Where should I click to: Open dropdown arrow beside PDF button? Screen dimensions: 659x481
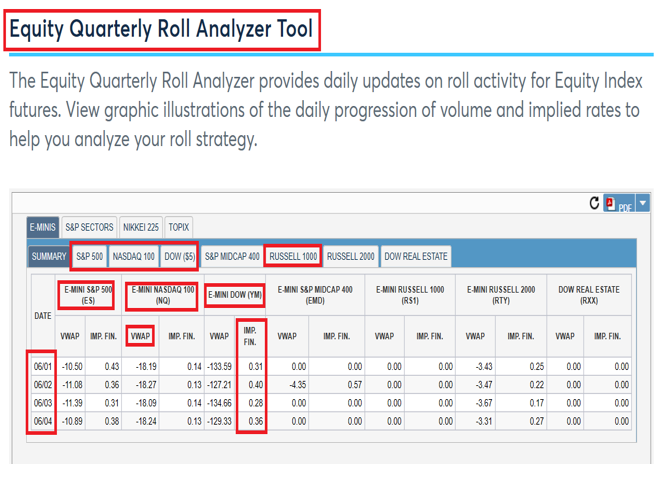(x=643, y=203)
